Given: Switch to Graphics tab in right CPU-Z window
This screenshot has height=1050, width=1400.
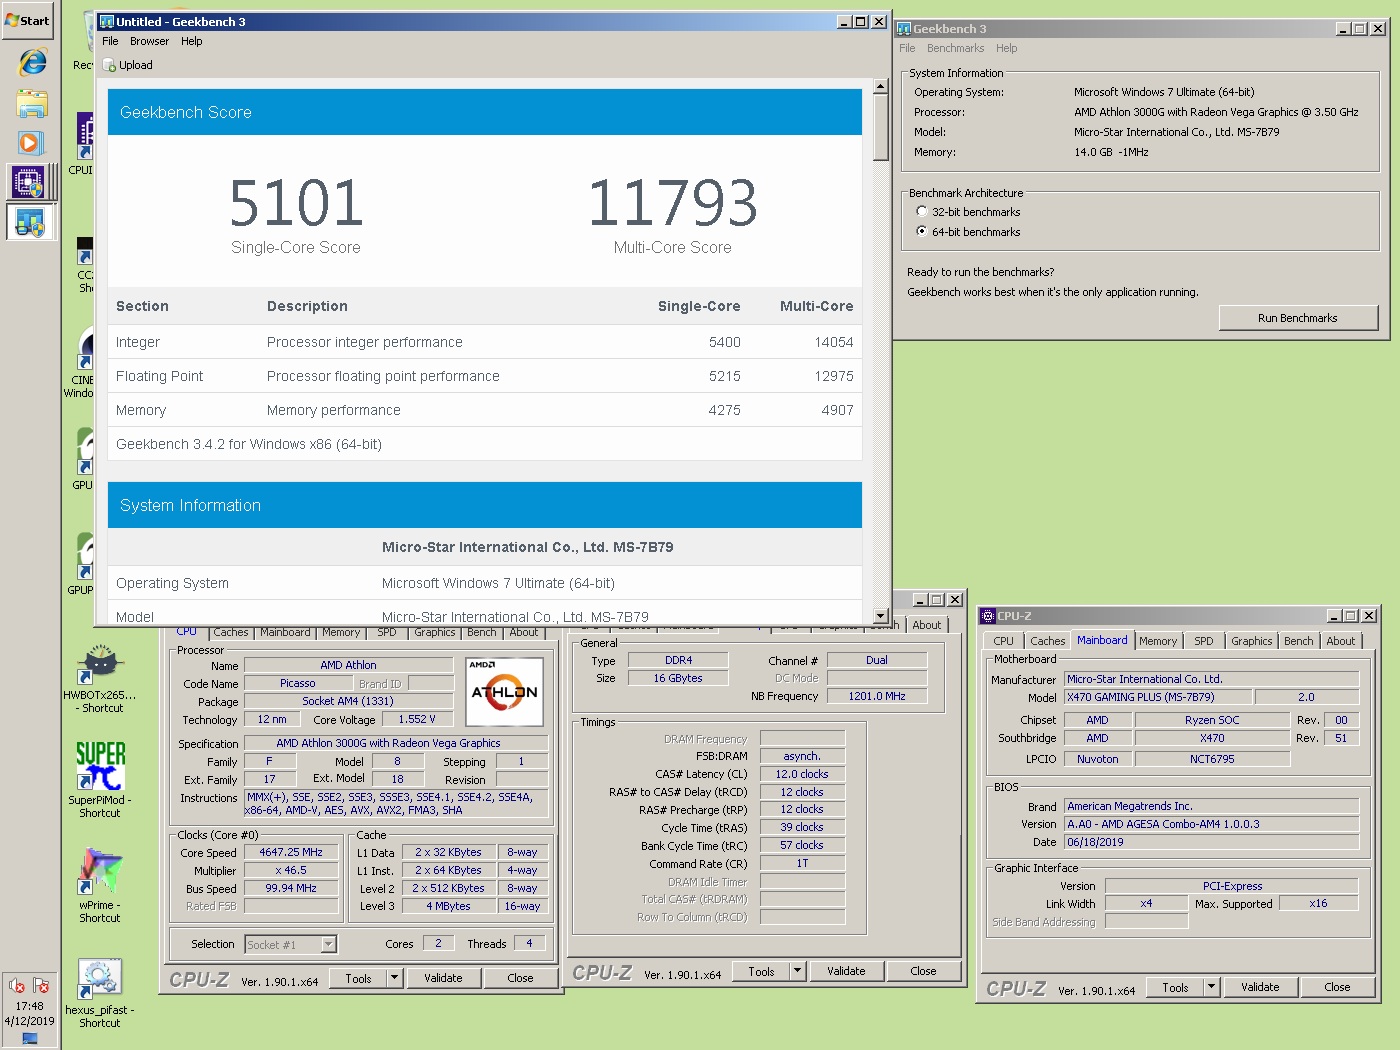Looking at the screenshot, I should (x=1252, y=641).
